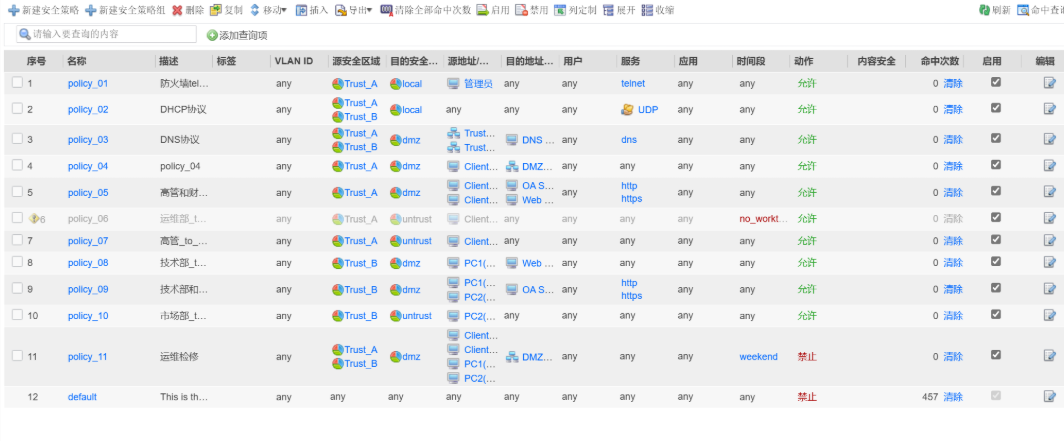Click the edit icon for policy_03
Image resolution: width=1064 pixels, height=441 pixels.
1050,139
